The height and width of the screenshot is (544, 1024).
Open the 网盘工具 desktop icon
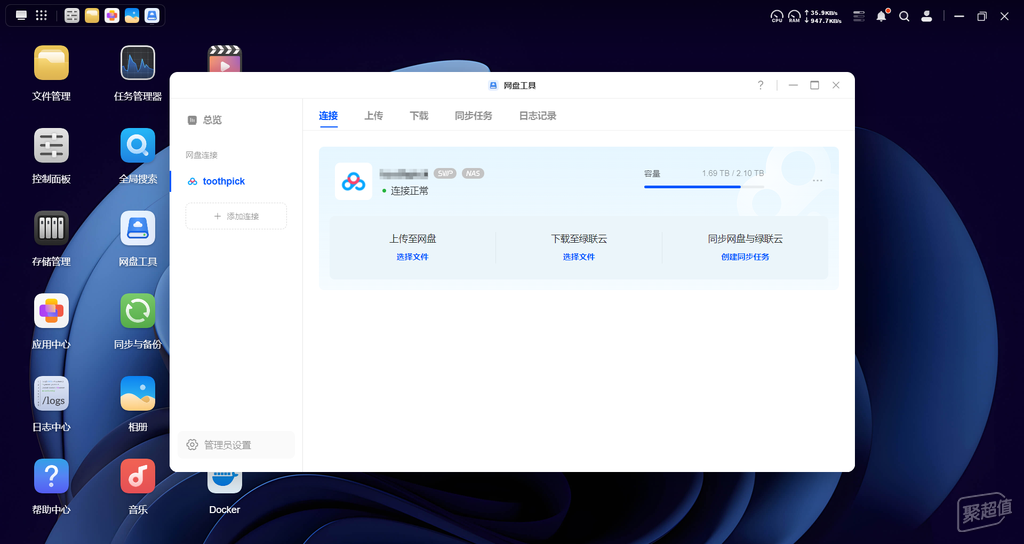coord(138,229)
